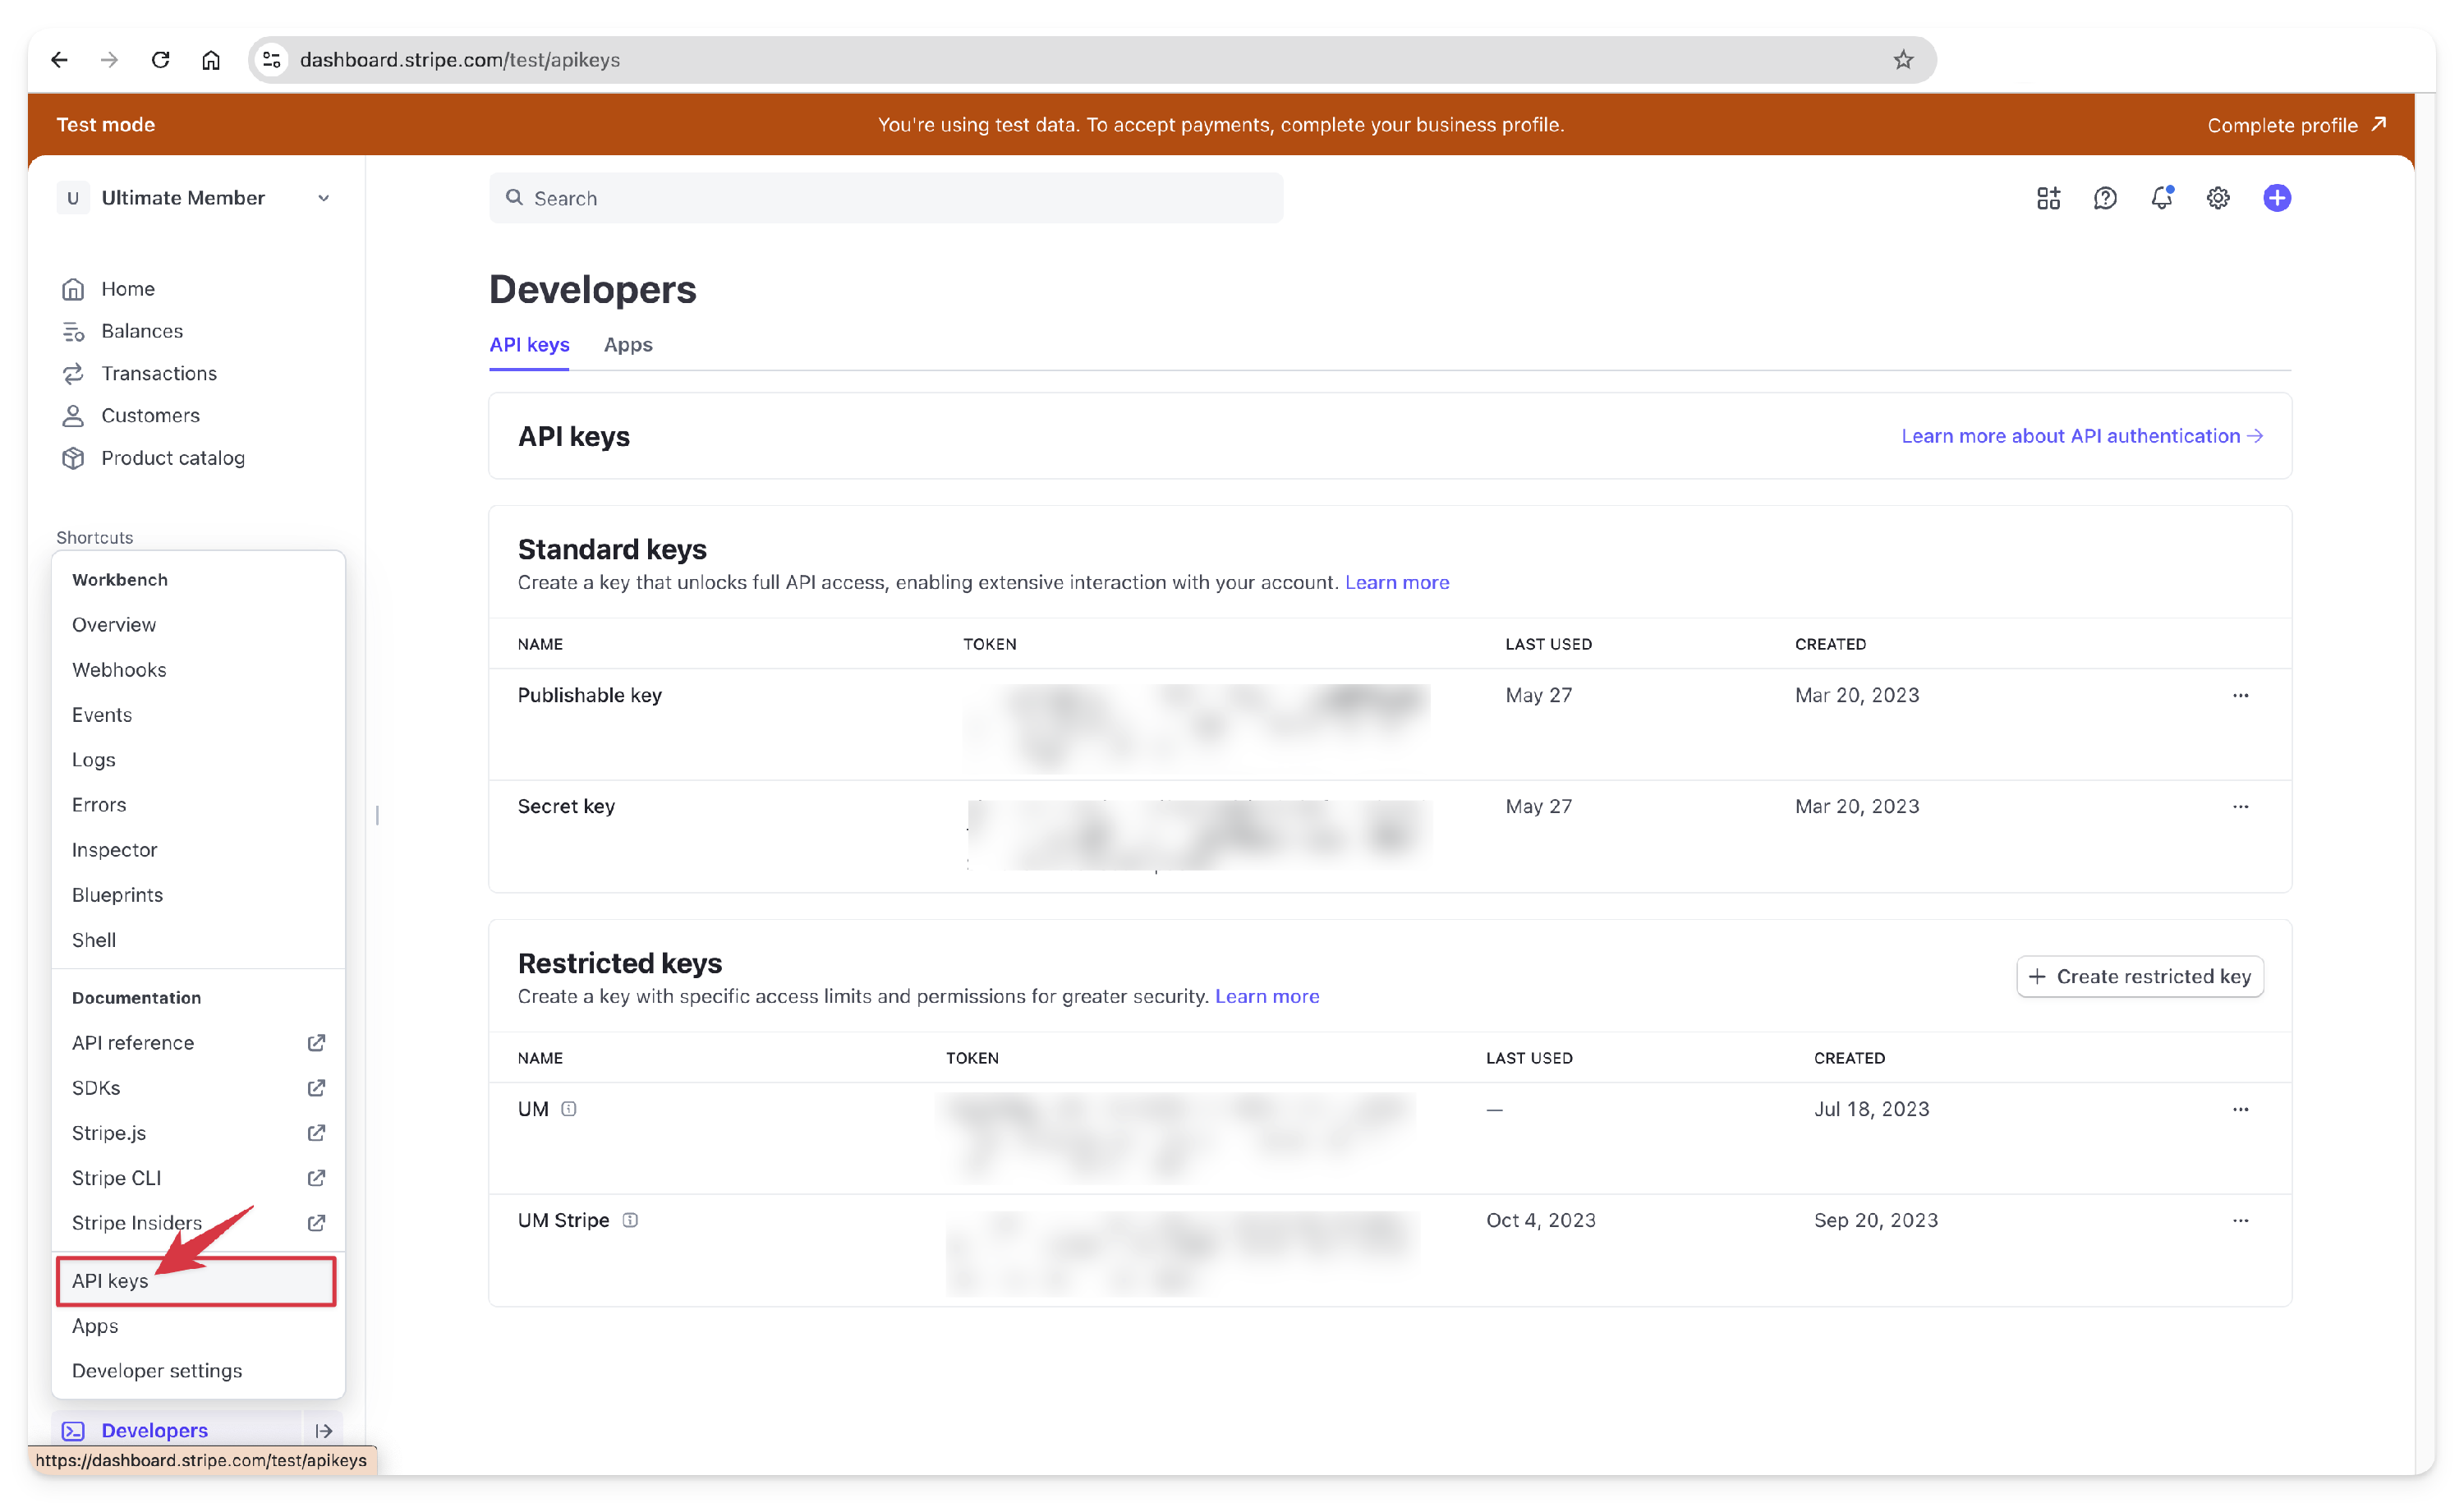2464x1503 pixels.
Task: Open SDKs external link icon
Action: click(316, 1088)
